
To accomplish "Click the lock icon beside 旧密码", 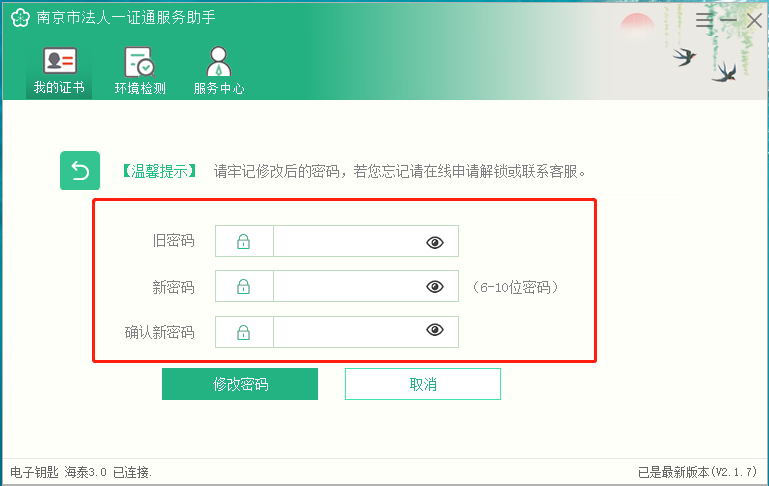I will click(x=244, y=242).
